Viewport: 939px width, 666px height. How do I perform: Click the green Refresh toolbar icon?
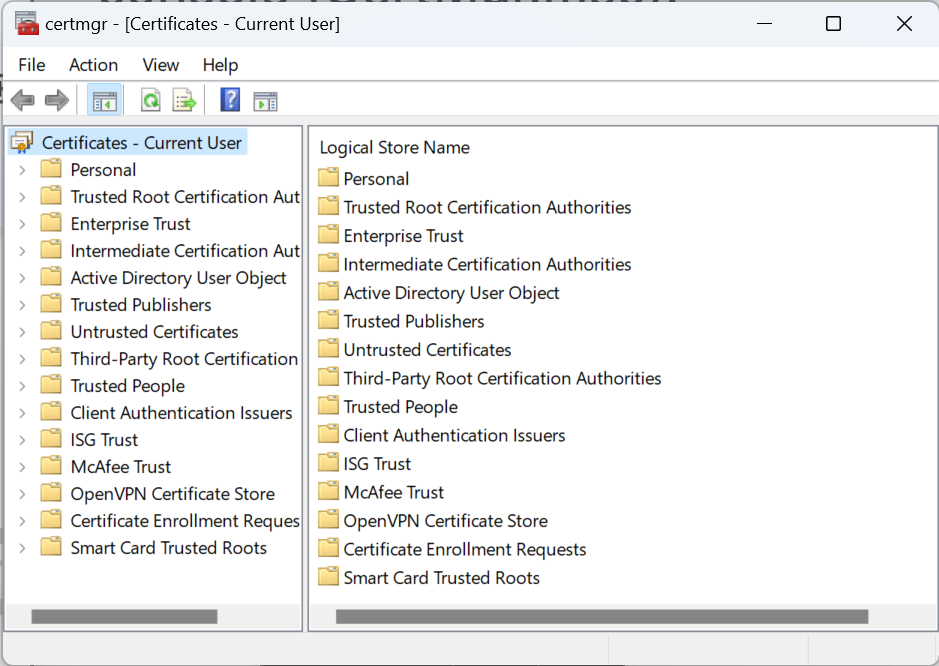(x=150, y=100)
